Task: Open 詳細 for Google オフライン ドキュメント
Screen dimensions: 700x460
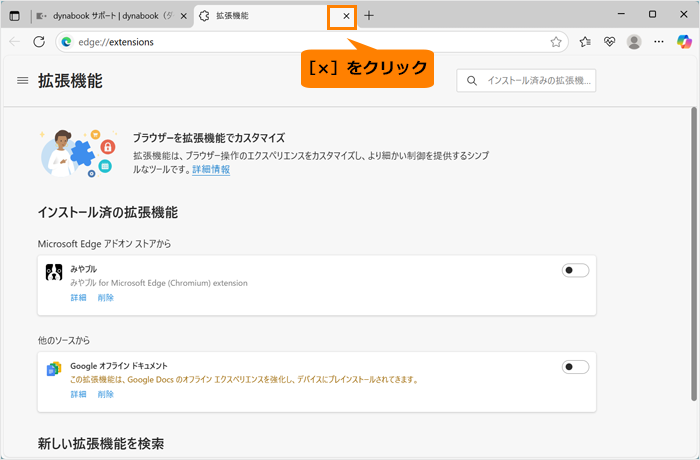Action: [x=78, y=394]
